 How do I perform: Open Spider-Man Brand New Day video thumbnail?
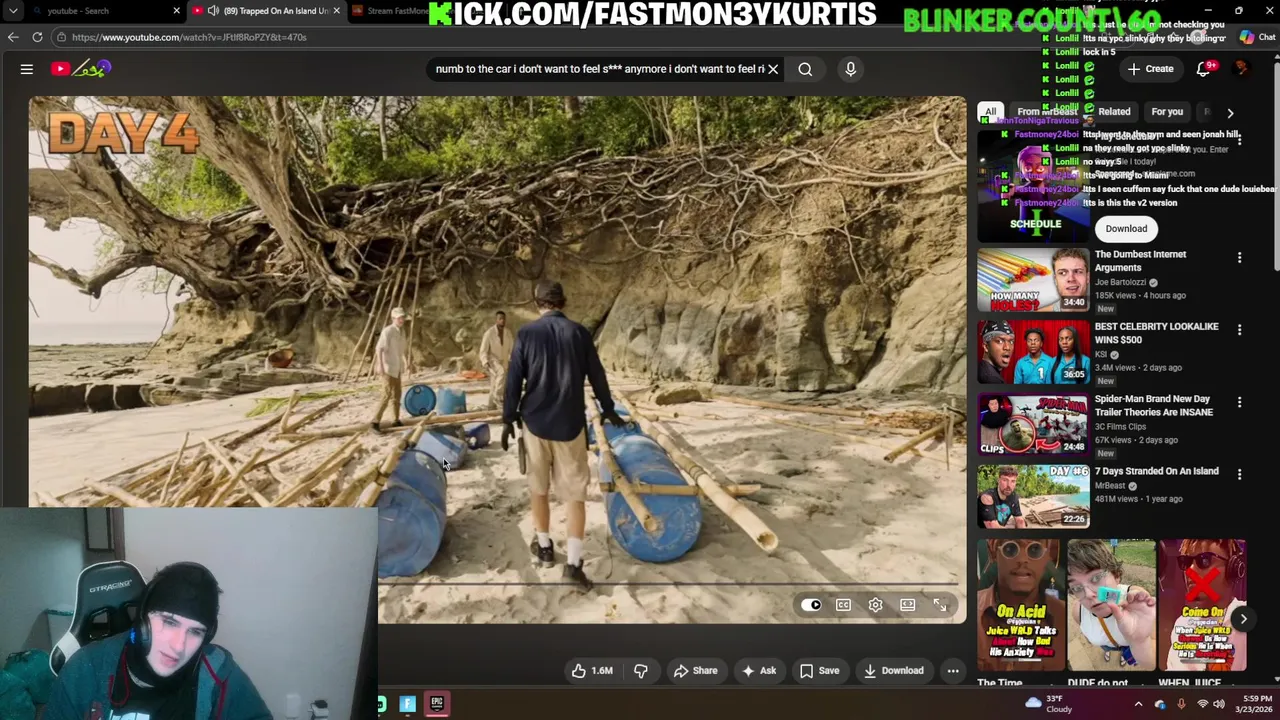click(1033, 424)
